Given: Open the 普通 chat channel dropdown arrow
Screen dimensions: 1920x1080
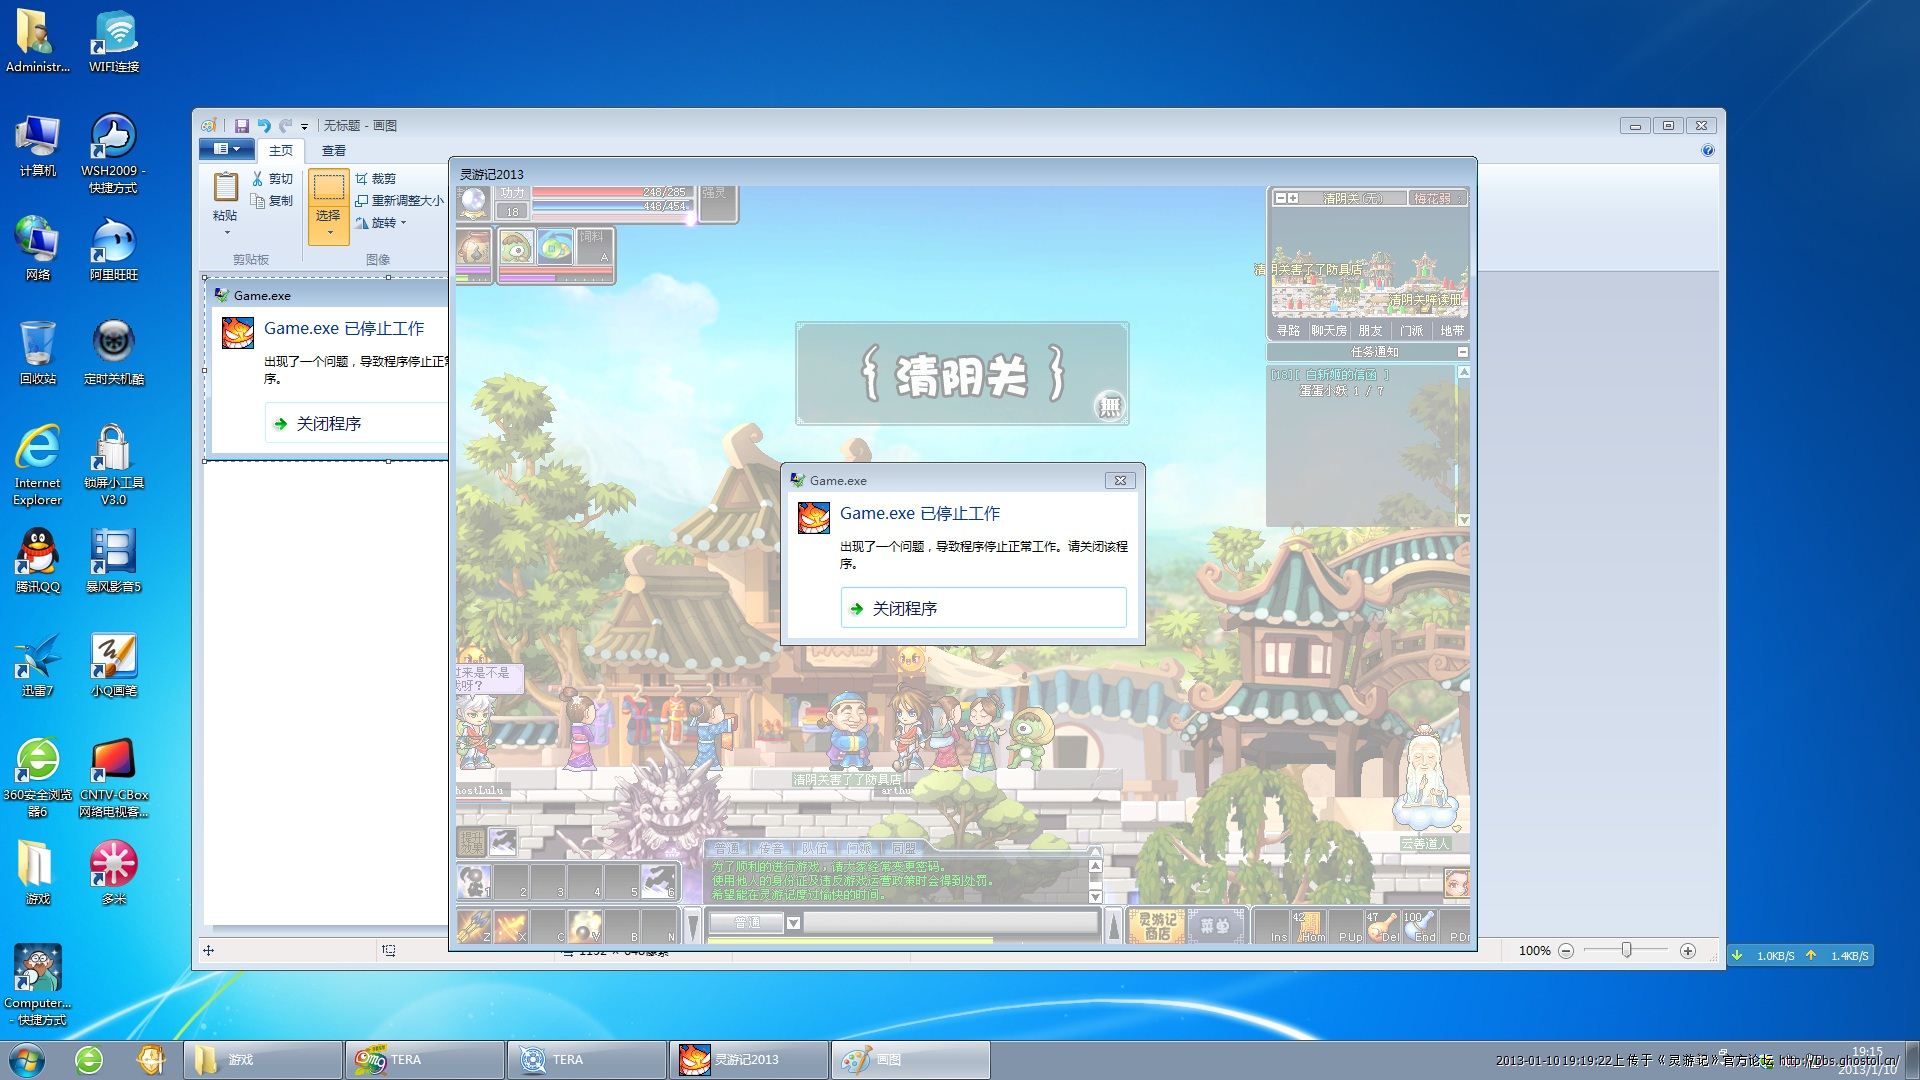Looking at the screenshot, I should [x=793, y=922].
